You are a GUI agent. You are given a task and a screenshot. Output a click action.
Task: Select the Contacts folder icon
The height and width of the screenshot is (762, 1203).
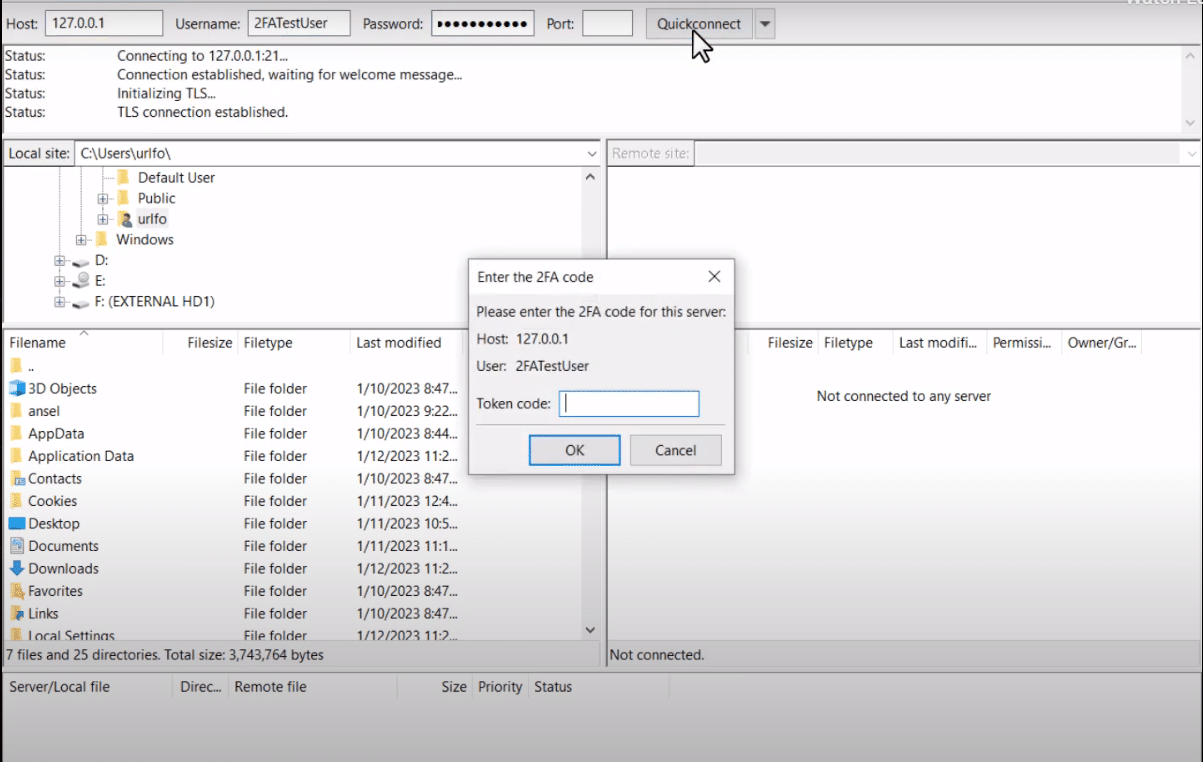pyautogui.click(x=16, y=478)
